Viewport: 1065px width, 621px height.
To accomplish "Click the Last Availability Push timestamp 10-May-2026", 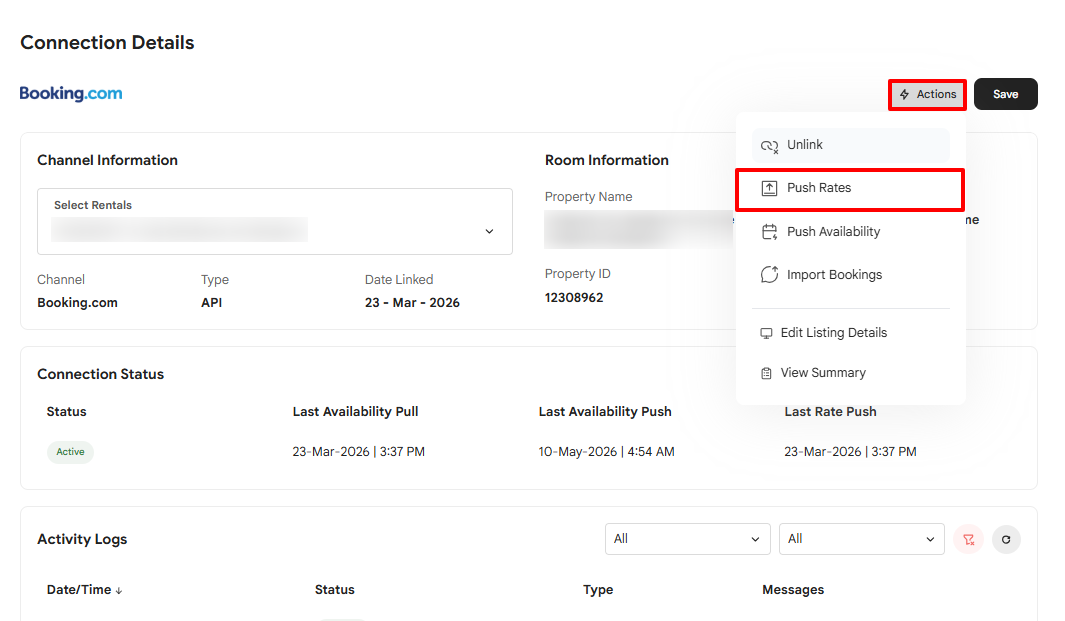I will (x=607, y=452).
